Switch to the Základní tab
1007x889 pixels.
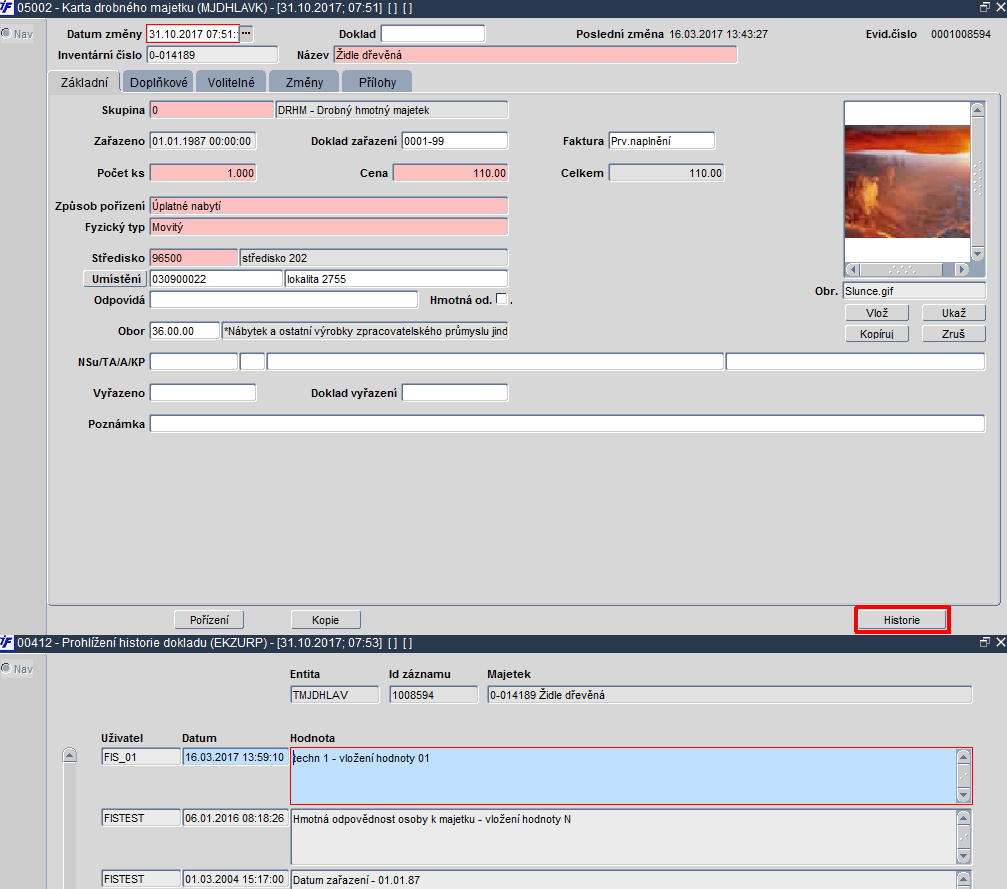pyautogui.click(x=84, y=82)
